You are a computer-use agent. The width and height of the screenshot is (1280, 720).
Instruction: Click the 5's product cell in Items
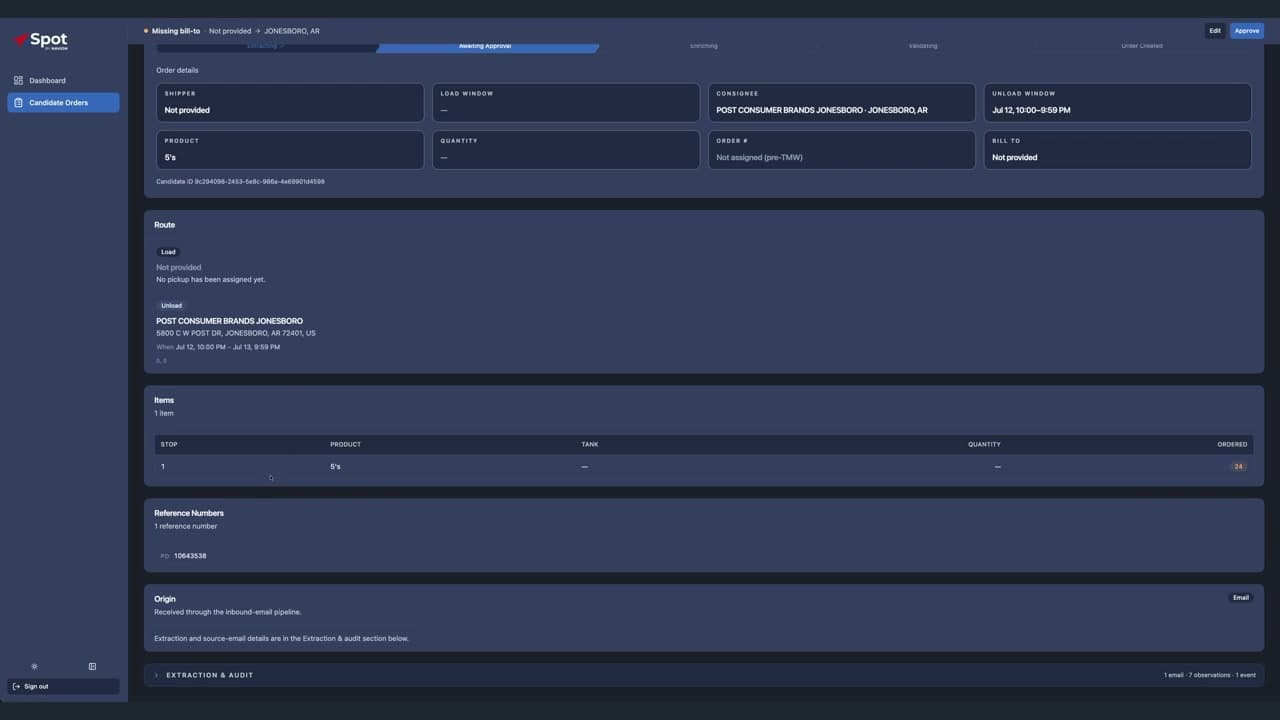point(335,467)
